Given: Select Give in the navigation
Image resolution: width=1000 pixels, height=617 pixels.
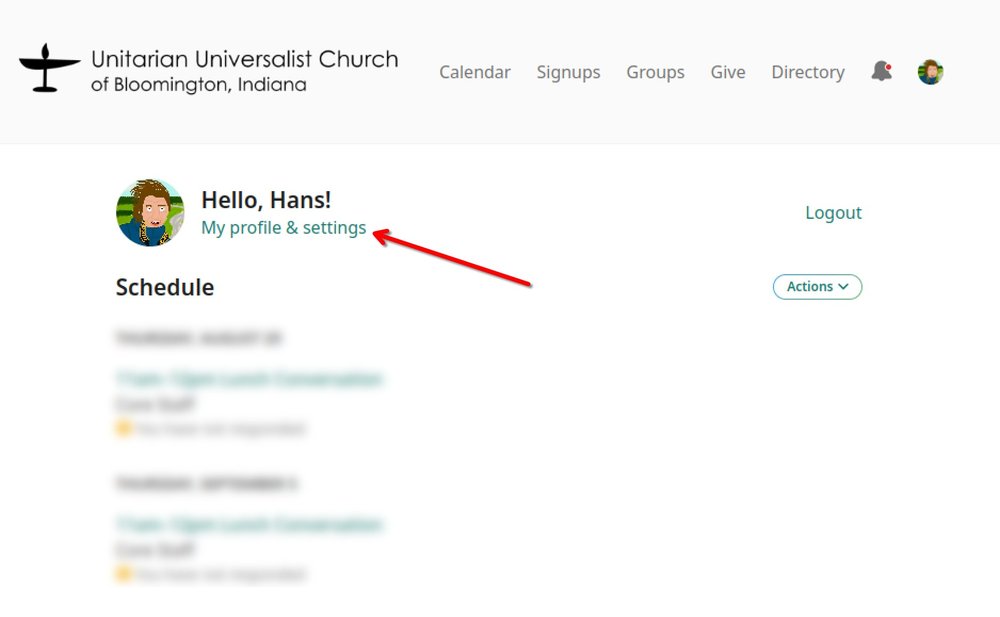Looking at the screenshot, I should tap(728, 72).
